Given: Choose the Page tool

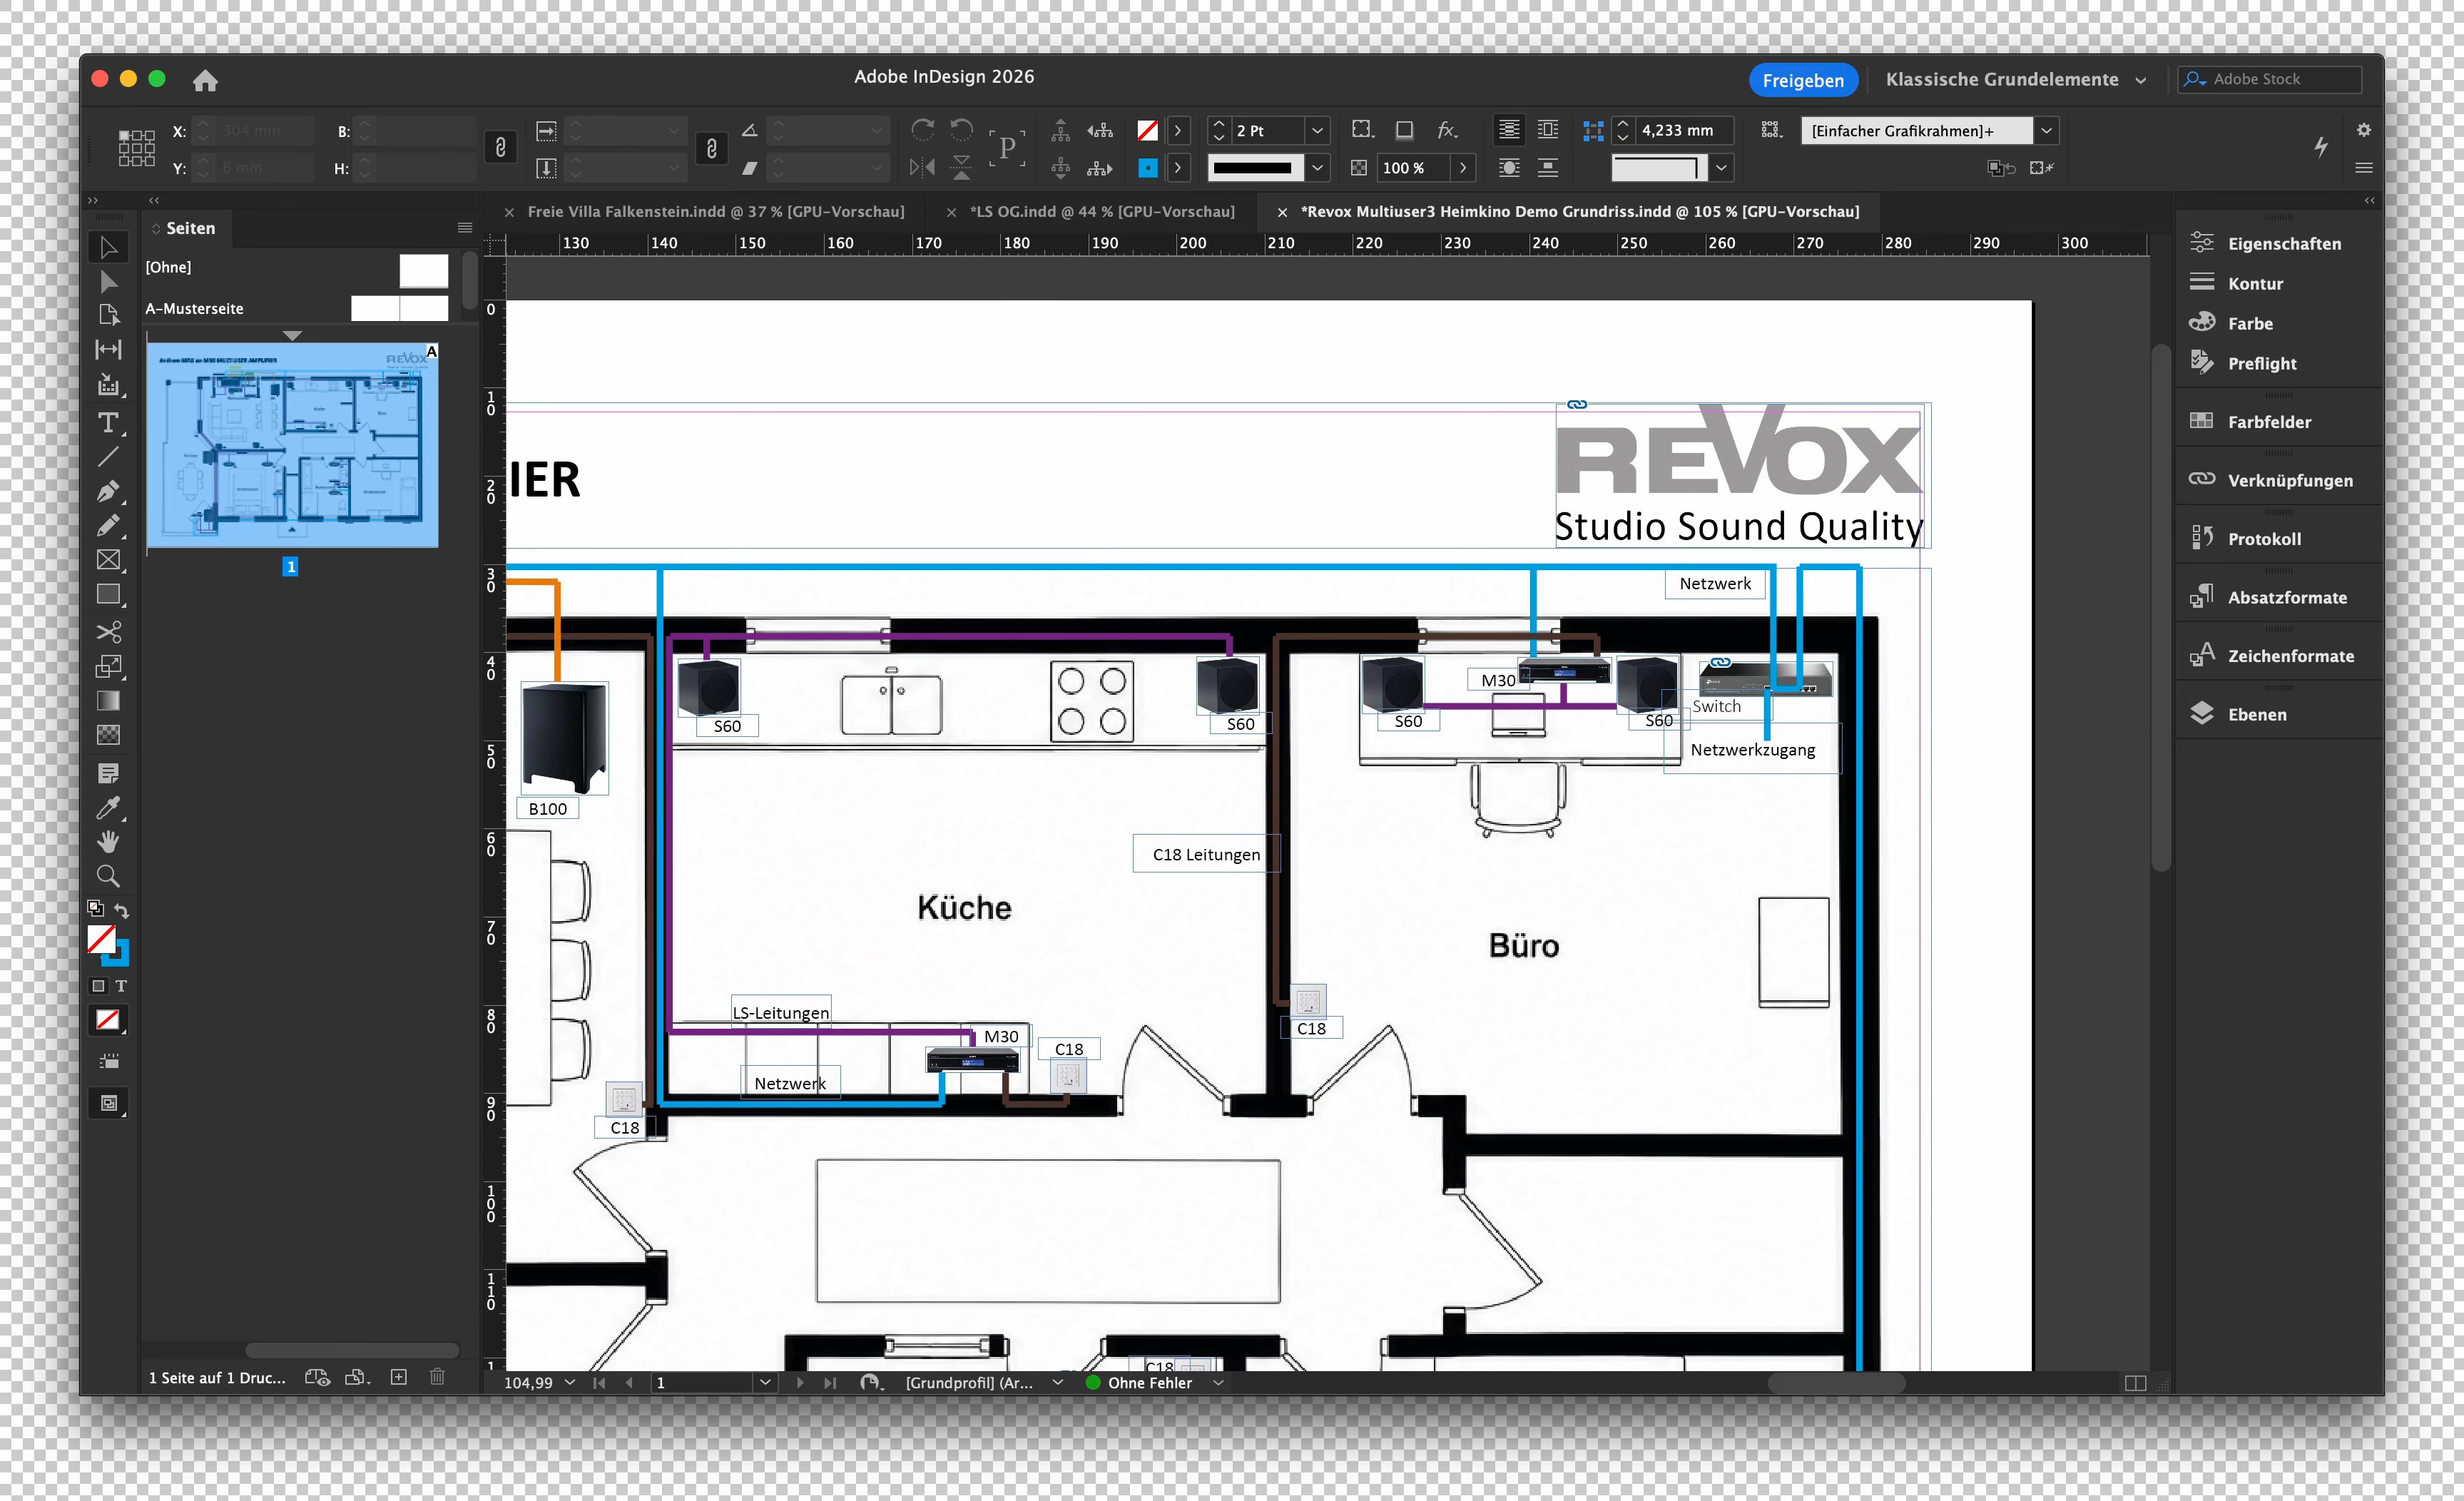Looking at the screenshot, I should 108,315.
